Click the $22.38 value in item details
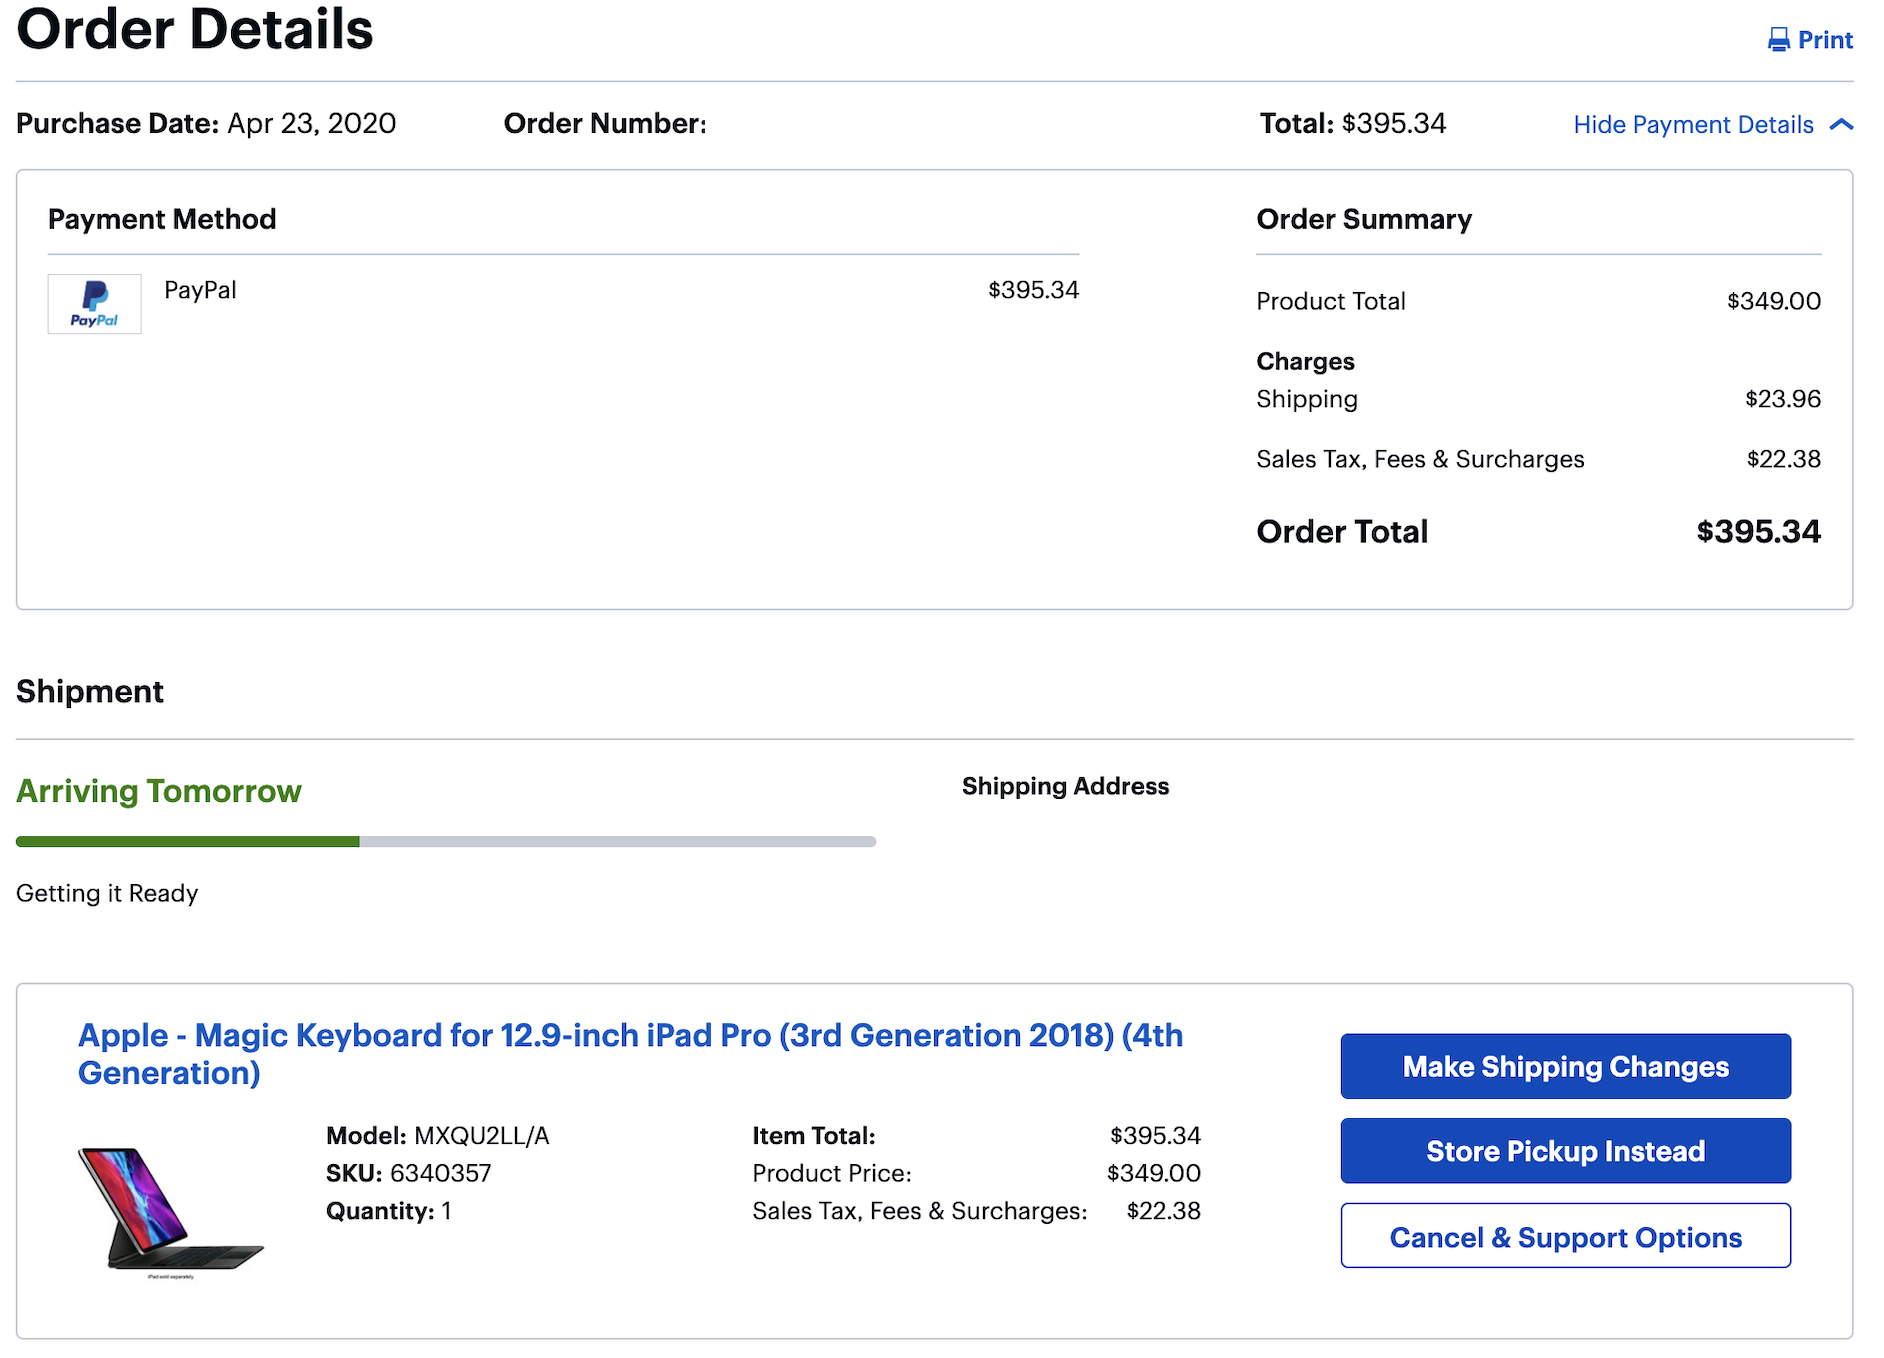 [x=1164, y=1211]
